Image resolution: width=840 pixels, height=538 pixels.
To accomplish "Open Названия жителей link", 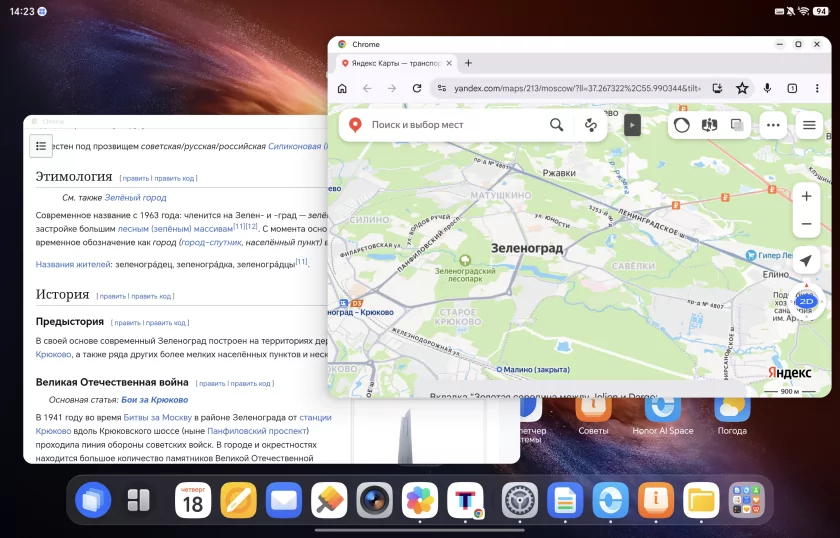I will point(73,264).
